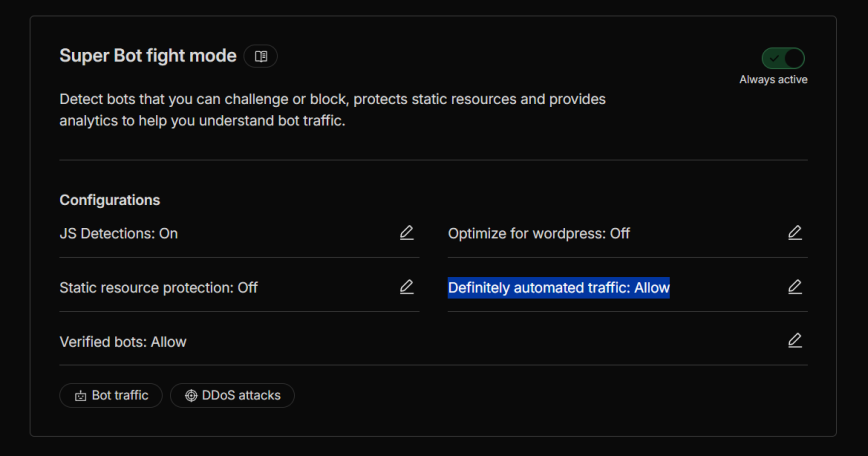The image size is (868, 456).
Task: Click the Configurations section heading
Action: (109, 200)
